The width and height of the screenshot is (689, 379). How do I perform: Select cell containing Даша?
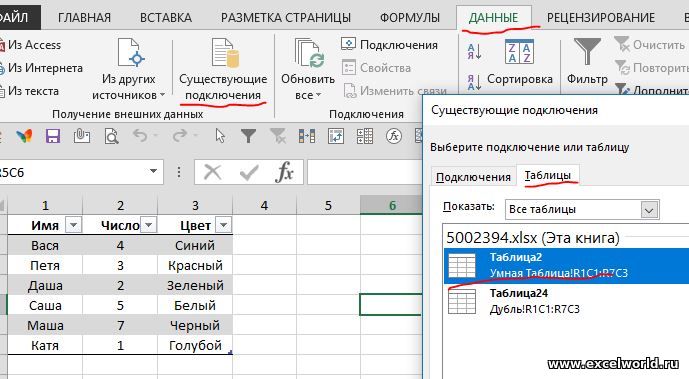coord(45,285)
